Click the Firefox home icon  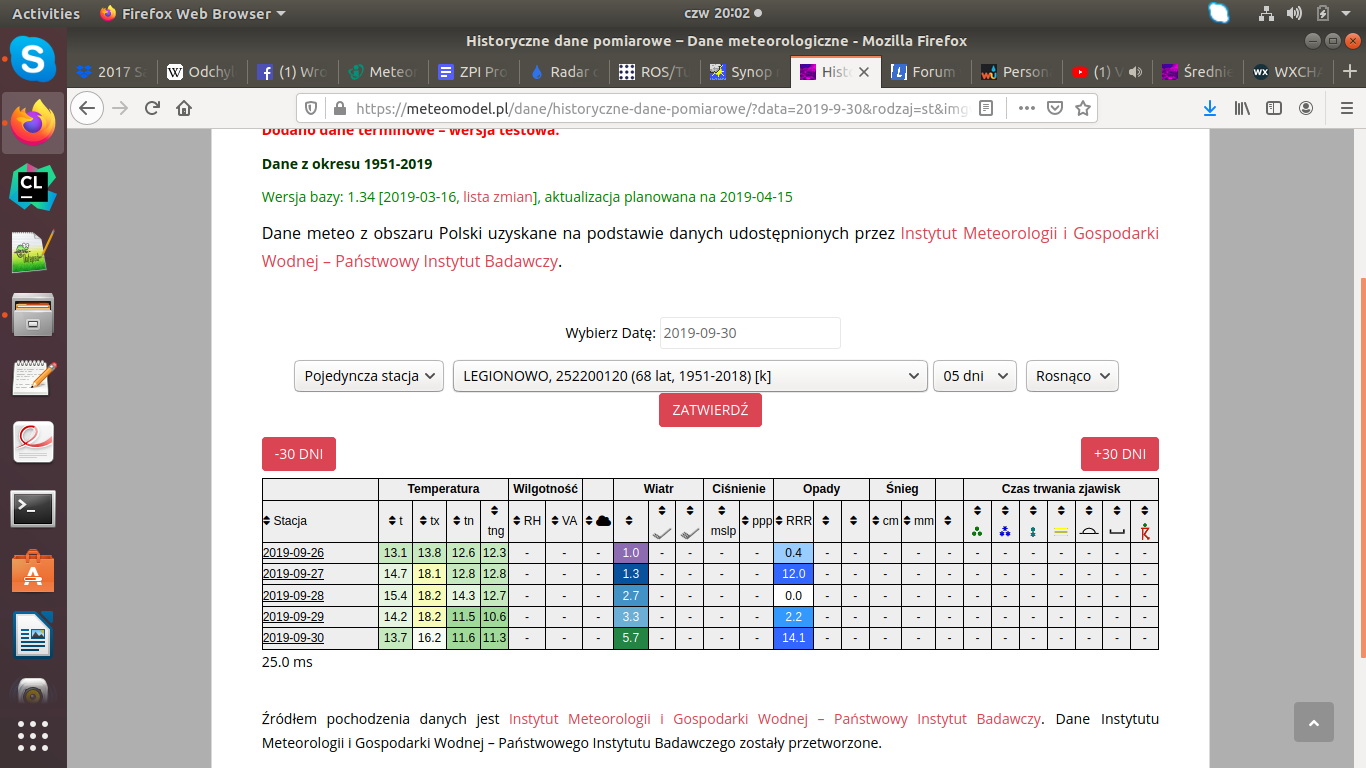tap(184, 108)
